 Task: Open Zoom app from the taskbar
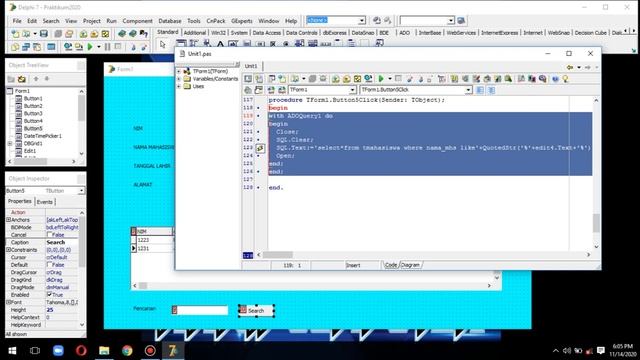point(58,350)
